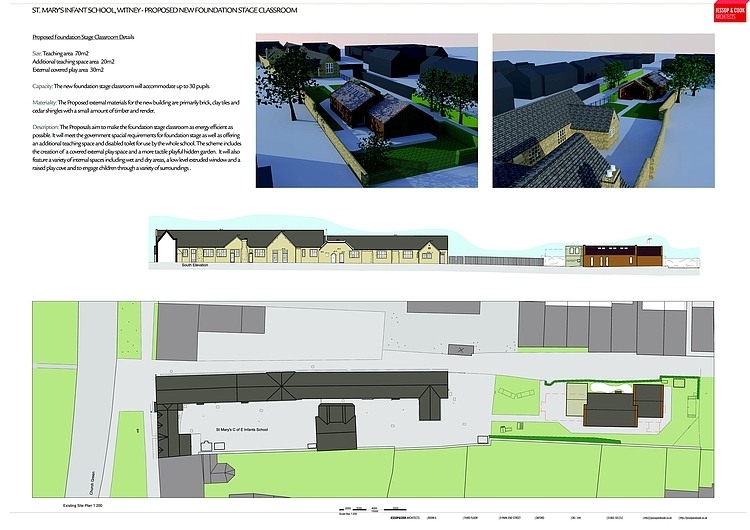The width and height of the screenshot is (750, 530).
Task: Click the proposed classroom roof on the site plan
Action: [609, 406]
